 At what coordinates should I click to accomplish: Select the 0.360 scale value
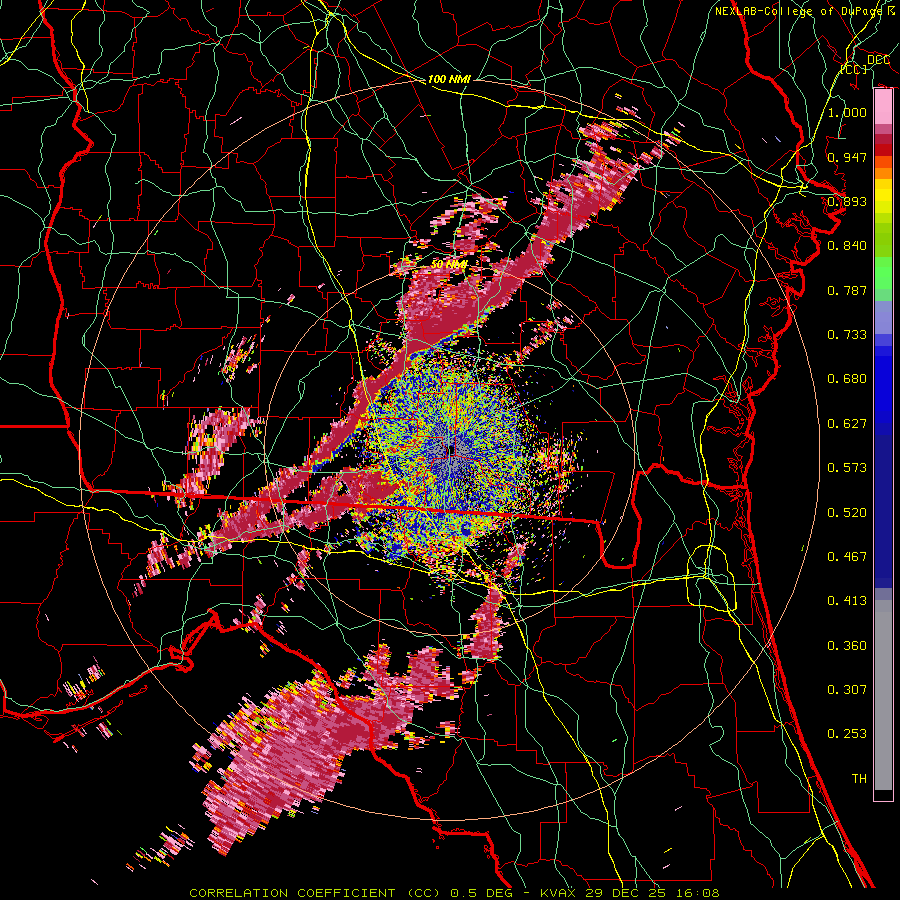tap(847, 645)
